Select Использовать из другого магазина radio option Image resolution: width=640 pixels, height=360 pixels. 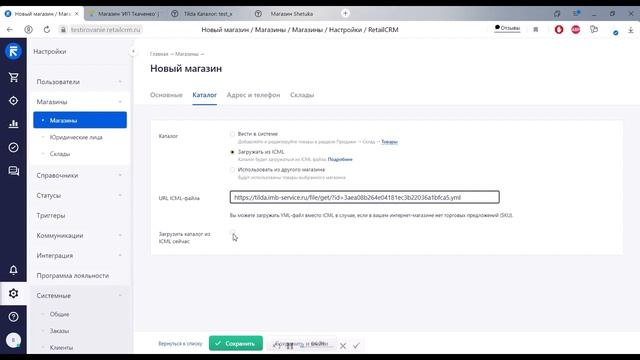(x=232, y=169)
